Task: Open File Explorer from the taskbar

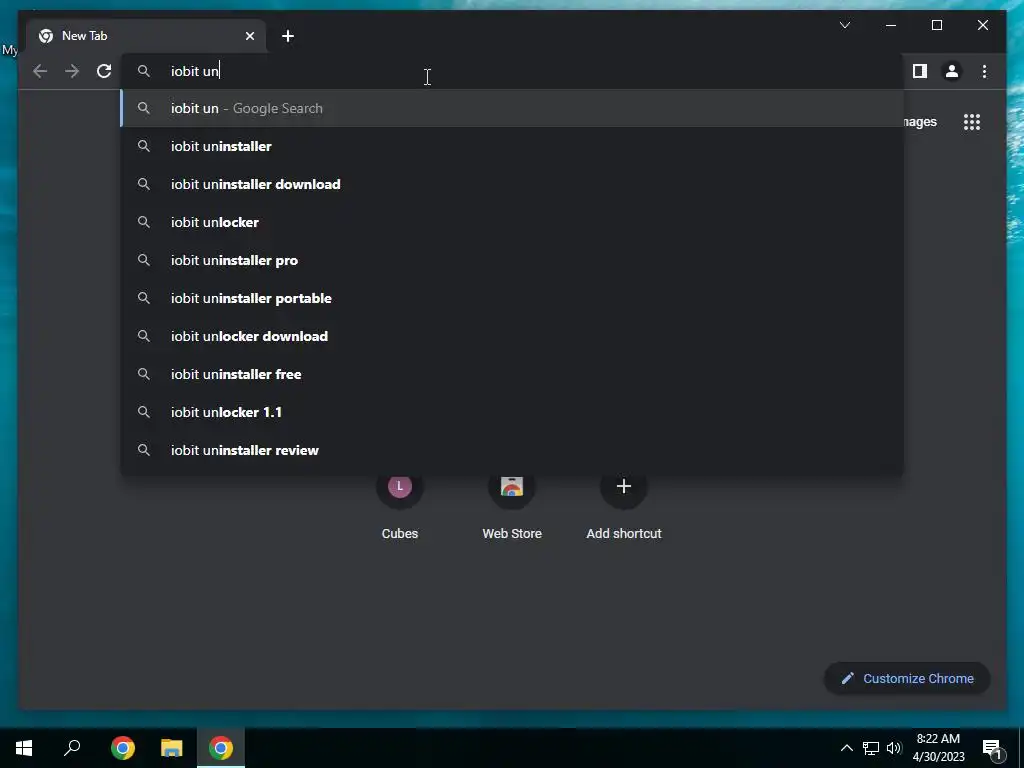Action: [x=172, y=748]
